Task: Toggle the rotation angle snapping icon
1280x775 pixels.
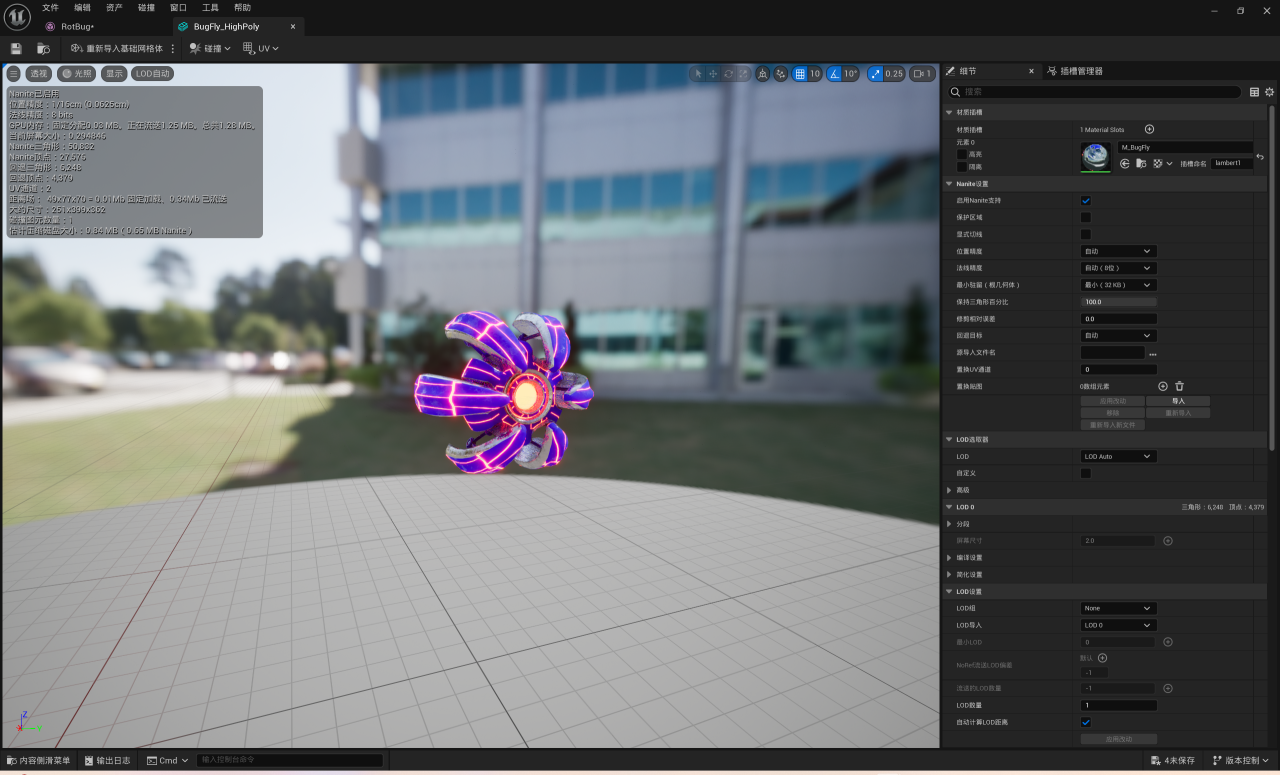Action: pos(836,74)
